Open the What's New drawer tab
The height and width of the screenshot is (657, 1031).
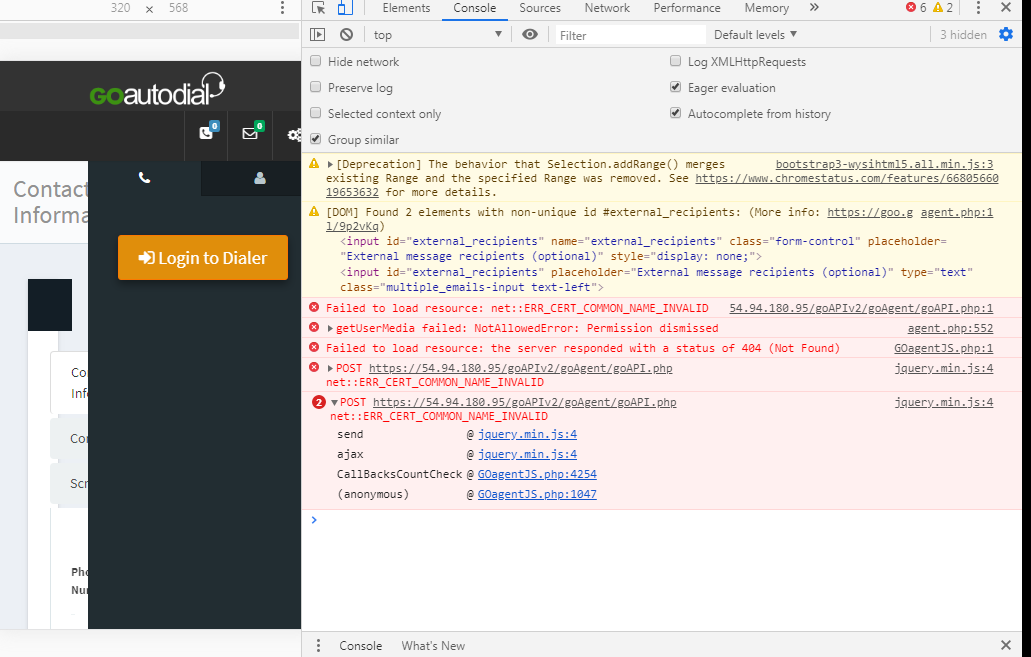point(433,646)
